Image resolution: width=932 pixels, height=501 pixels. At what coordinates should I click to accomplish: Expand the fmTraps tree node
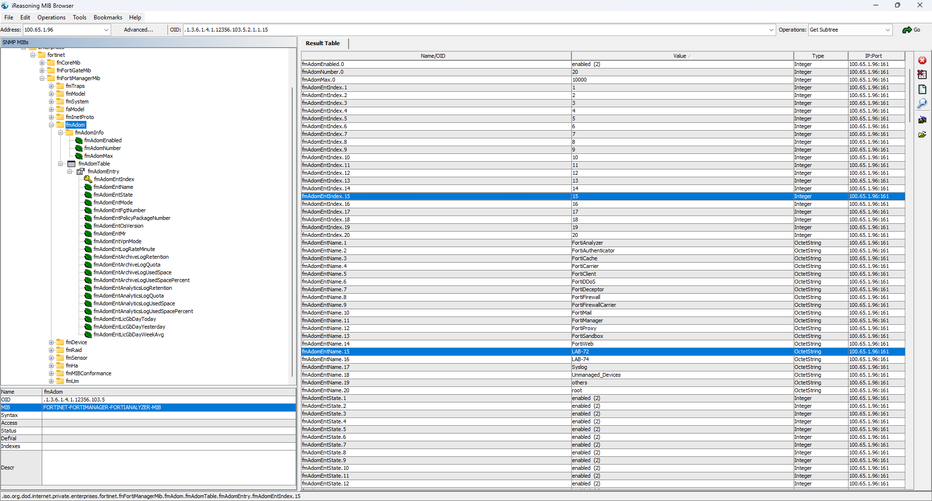[51, 86]
